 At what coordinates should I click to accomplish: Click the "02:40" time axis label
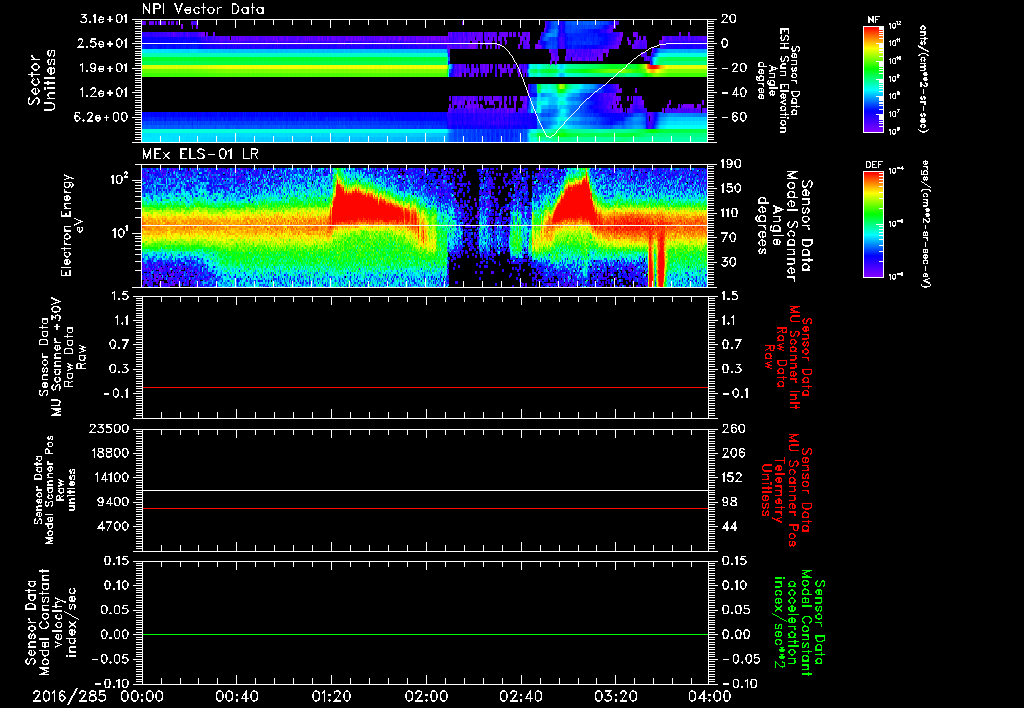[520, 696]
